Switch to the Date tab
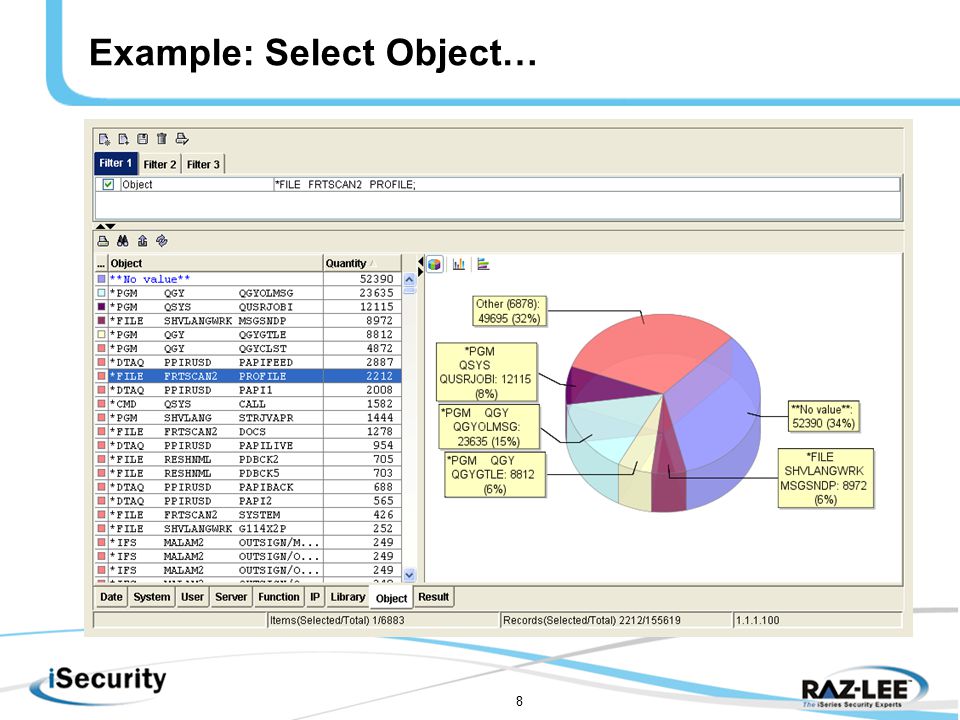This screenshot has width=960, height=720. pos(111,597)
